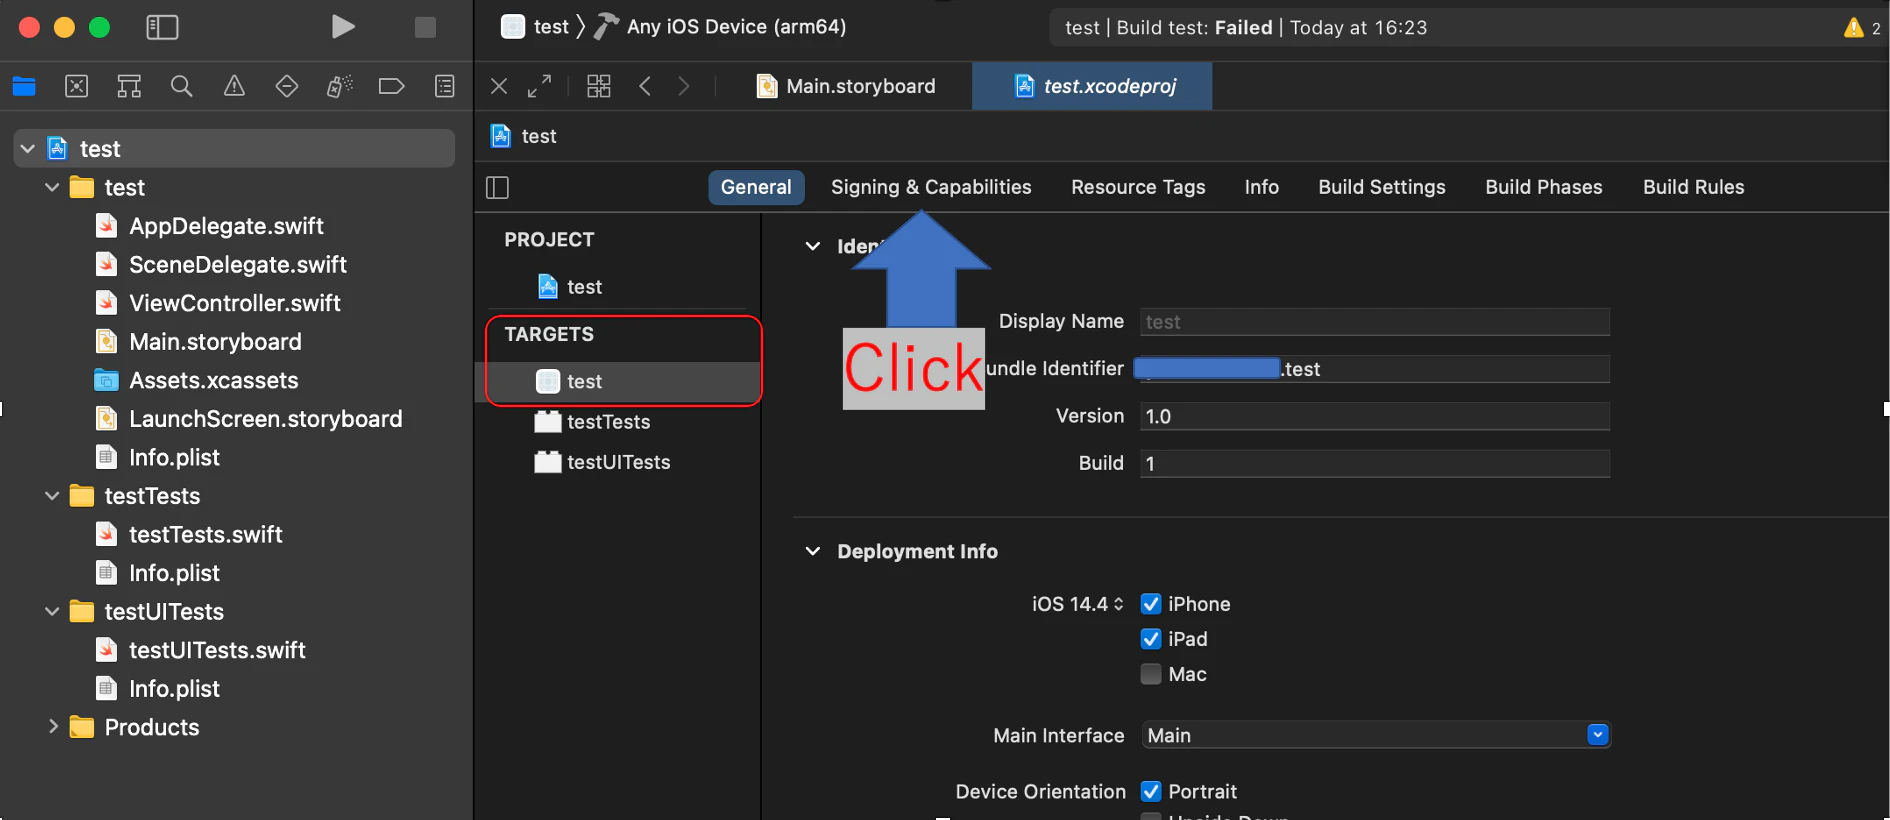1890x820 pixels.
Task: Open the Build Phases tab
Action: pyautogui.click(x=1544, y=187)
